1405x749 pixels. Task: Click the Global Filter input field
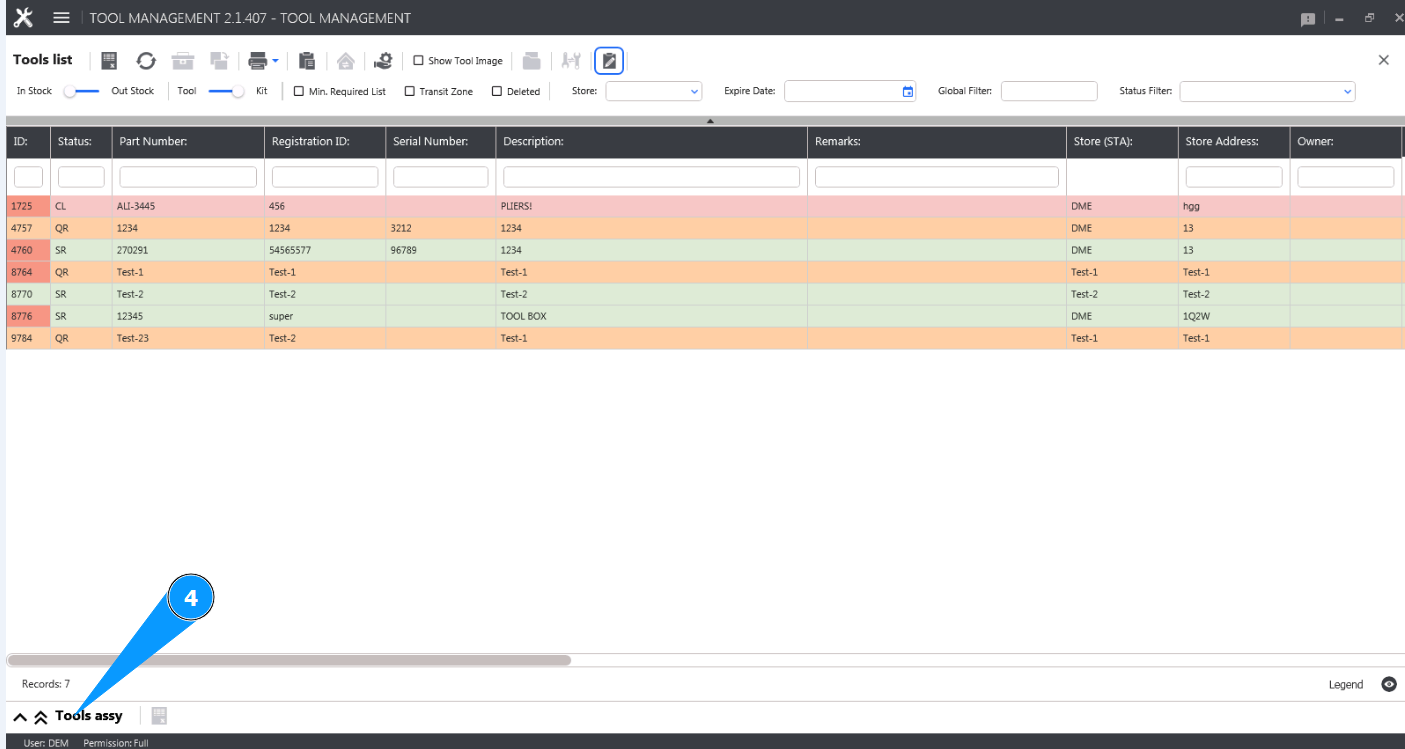coord(1048,91)
